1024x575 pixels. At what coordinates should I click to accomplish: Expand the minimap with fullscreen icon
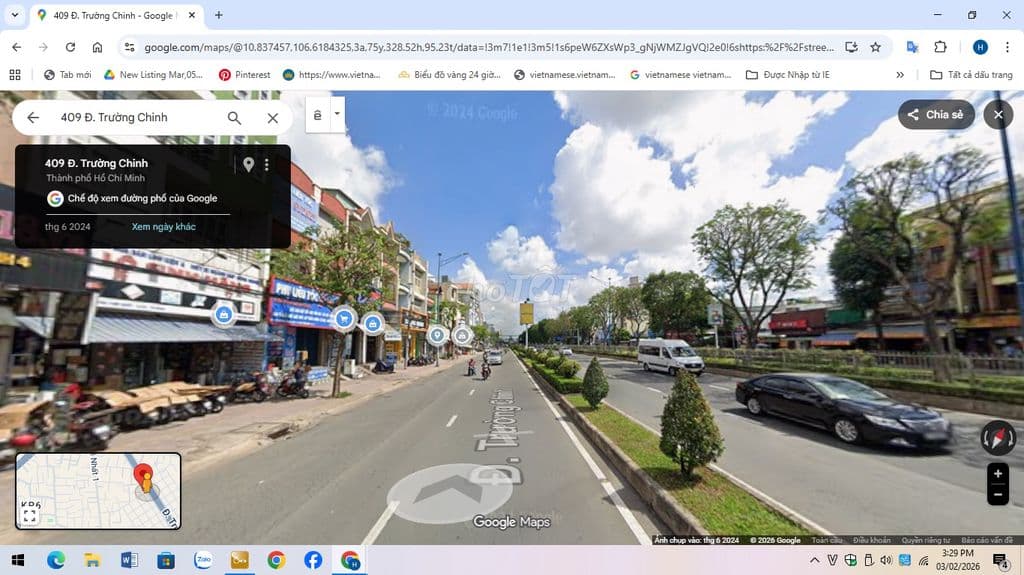[30, 515]
